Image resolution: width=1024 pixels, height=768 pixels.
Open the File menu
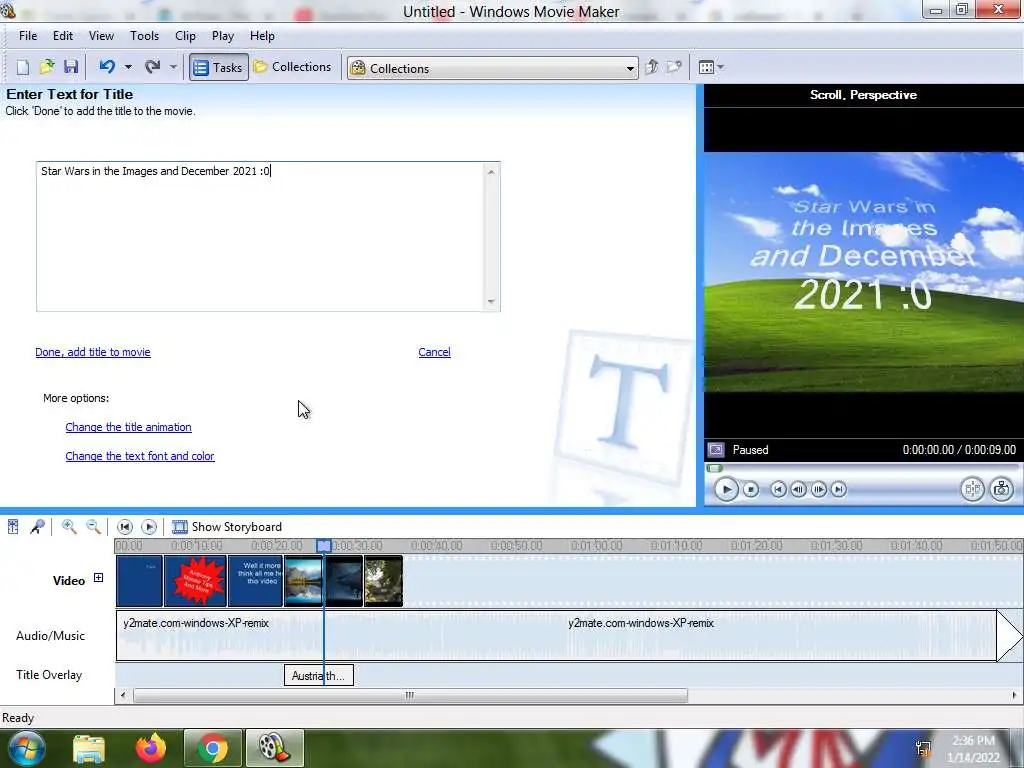(x=27, y=36)
